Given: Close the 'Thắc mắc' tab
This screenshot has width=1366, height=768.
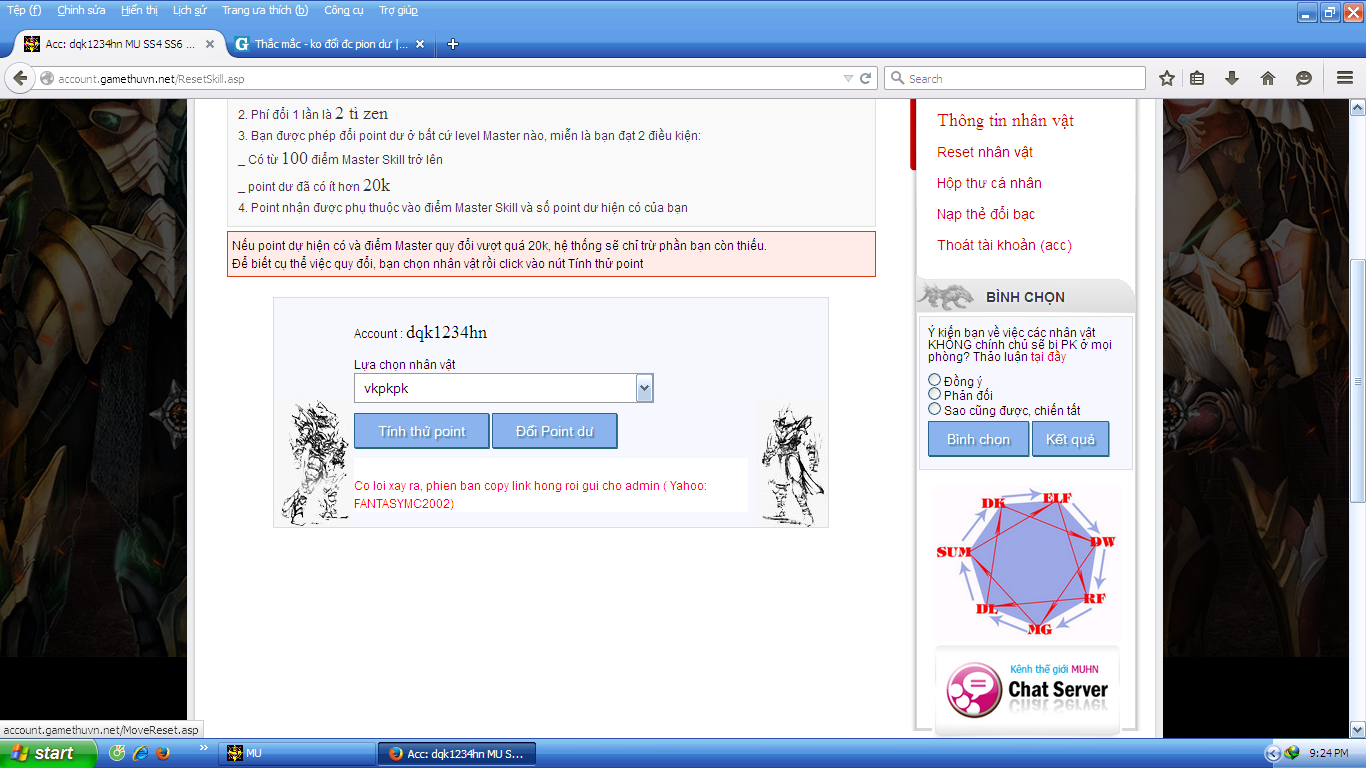Looking at the screenshot, I should [x=420, y=44].
